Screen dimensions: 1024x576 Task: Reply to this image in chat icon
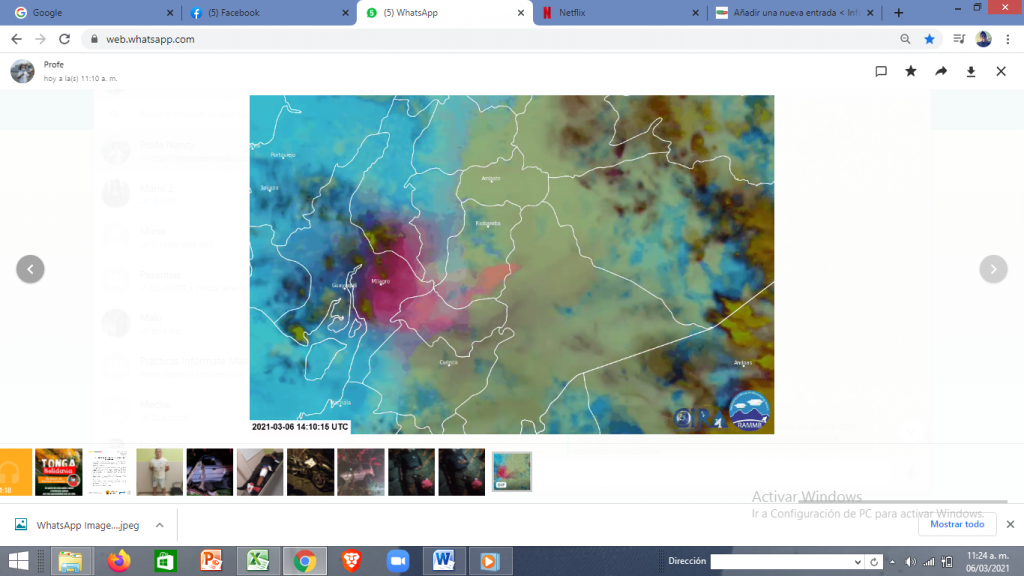click(x=881, y=71)
